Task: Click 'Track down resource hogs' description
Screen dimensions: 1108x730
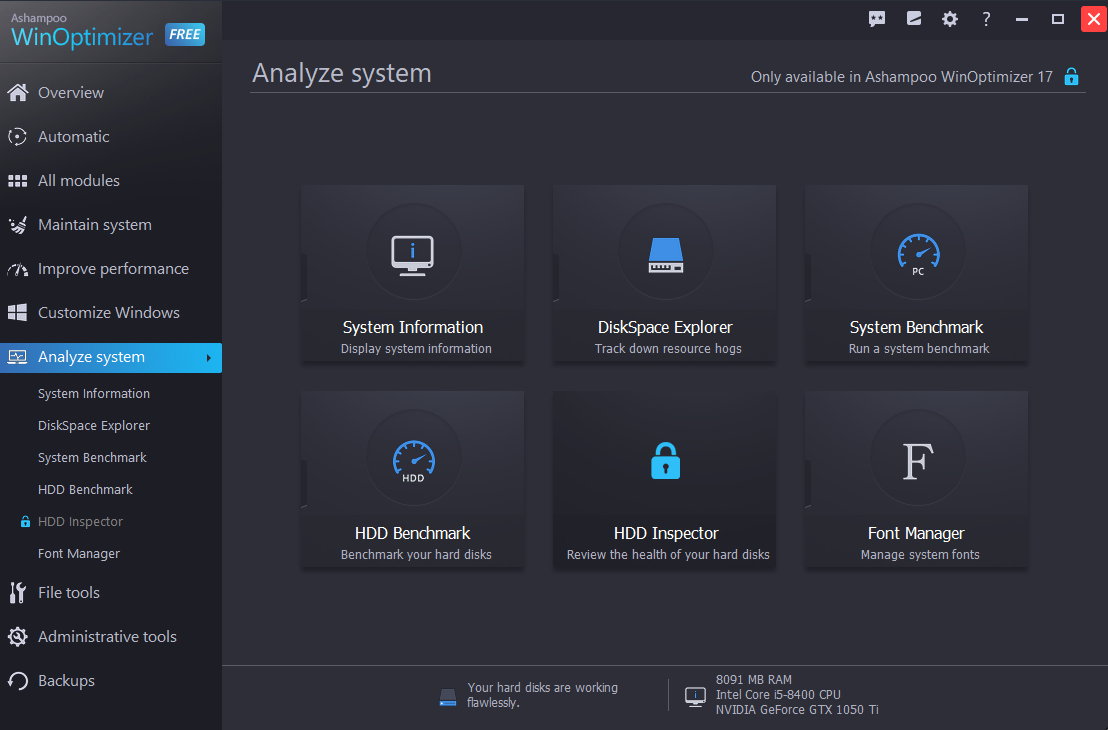Action: tap(668, 348)
